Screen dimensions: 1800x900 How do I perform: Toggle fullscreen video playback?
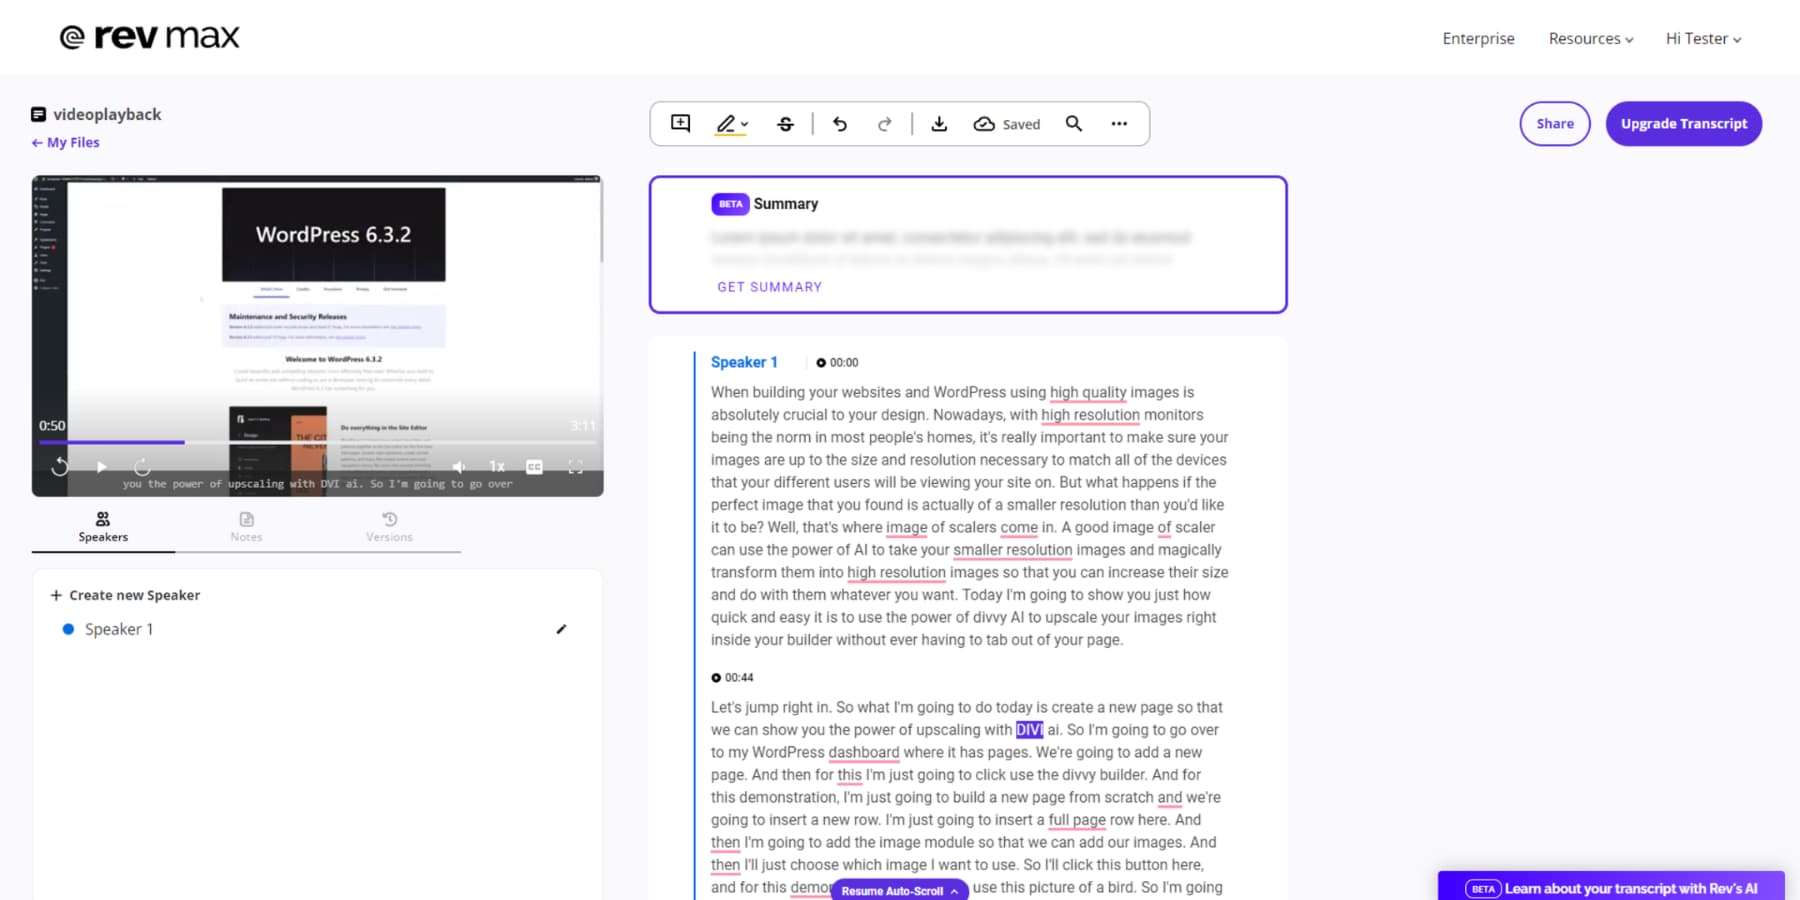coord(575,466)
